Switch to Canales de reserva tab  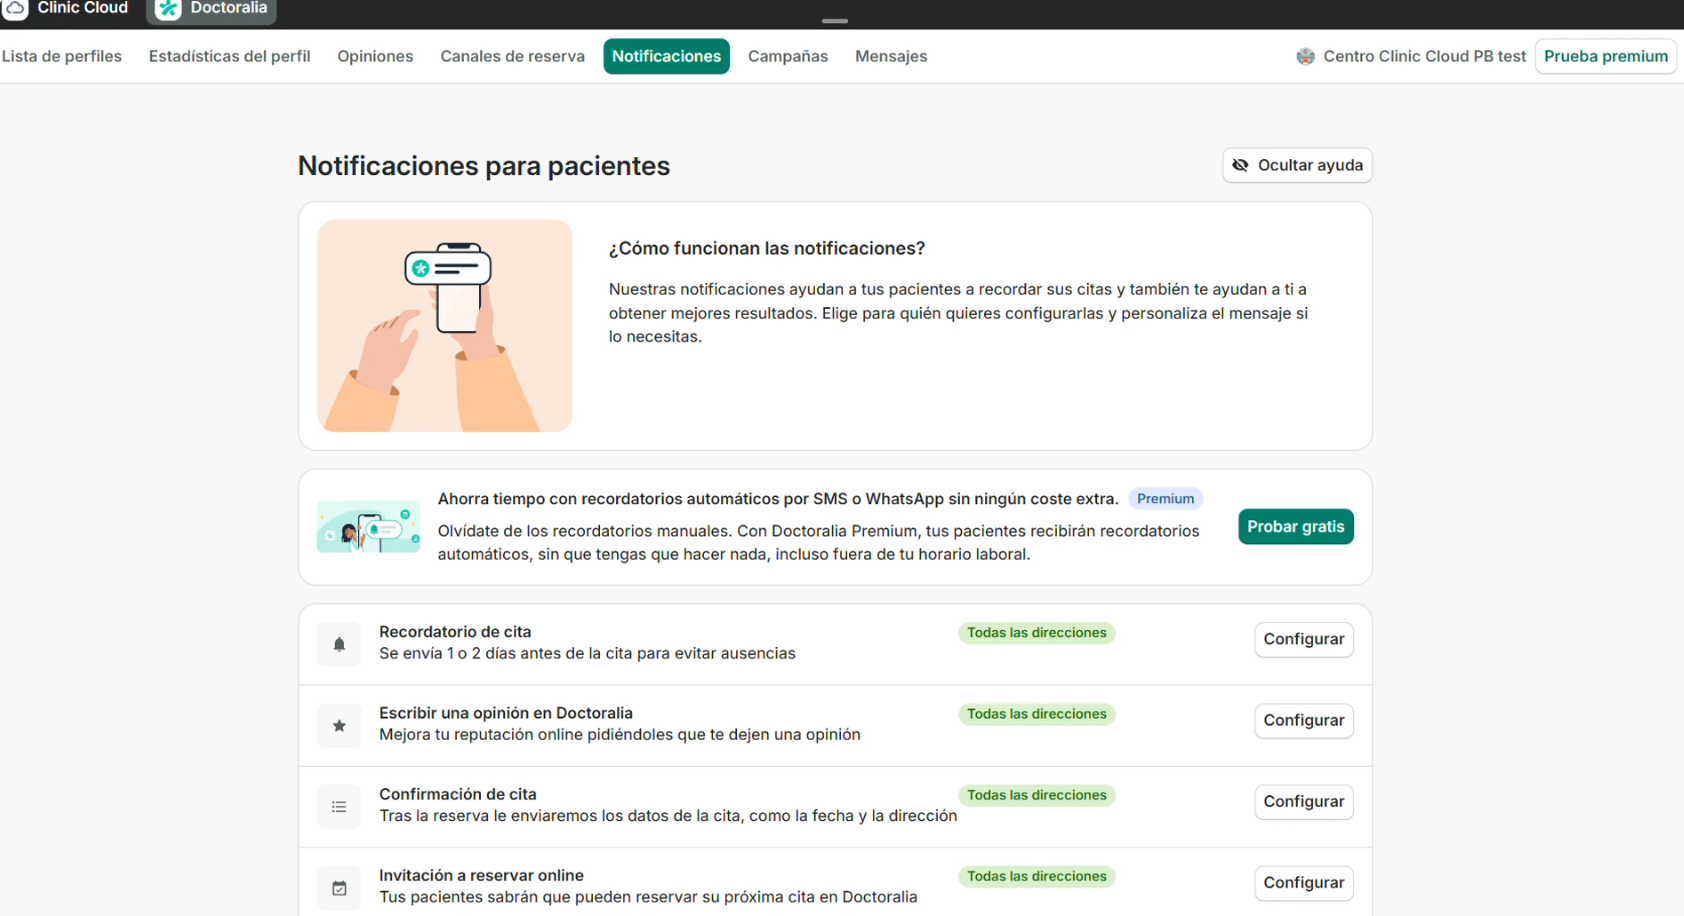pyautogui.click(x=512, y=57)
